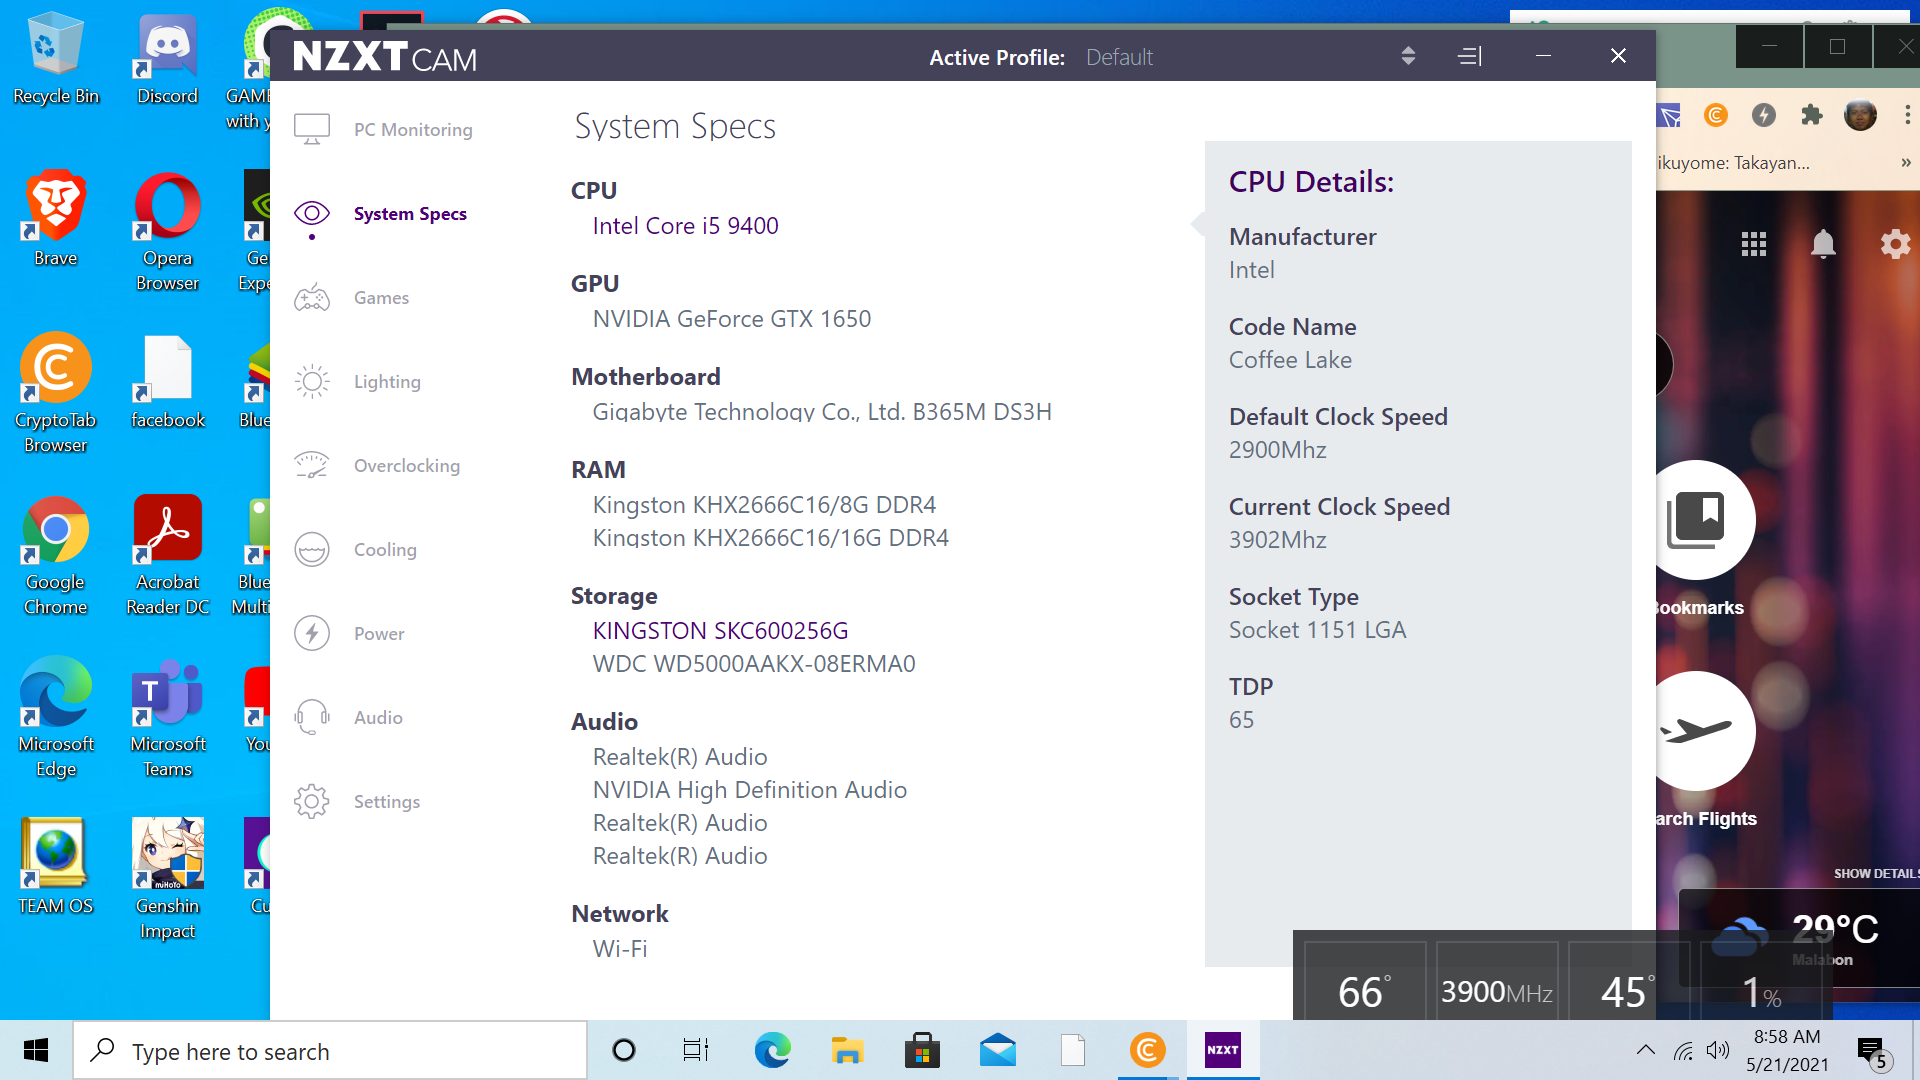Open Microsoft Edge from the taskbar
1920x1080 pixels.
click(772, 1050)
